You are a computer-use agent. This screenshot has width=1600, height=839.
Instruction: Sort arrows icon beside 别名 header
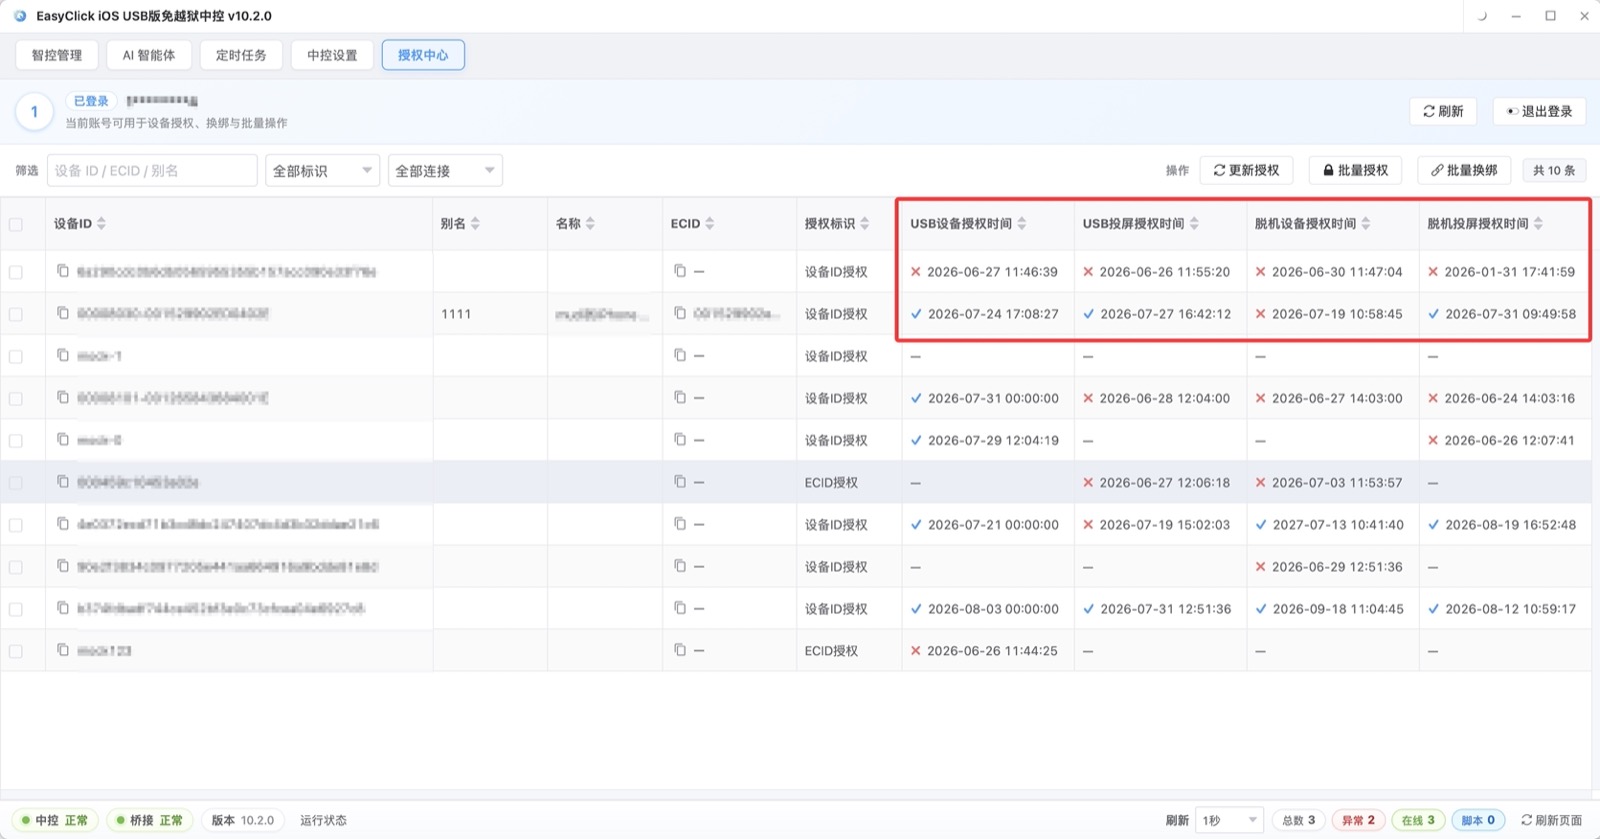(475, 223)
